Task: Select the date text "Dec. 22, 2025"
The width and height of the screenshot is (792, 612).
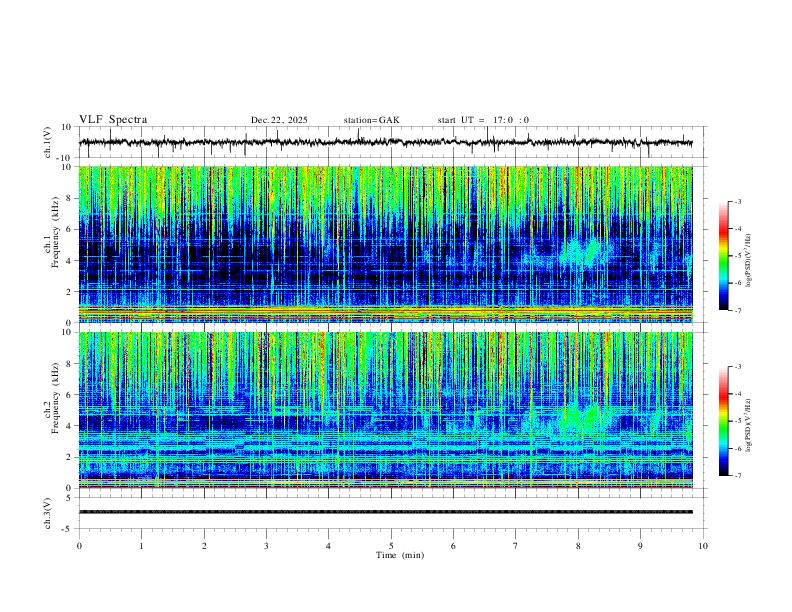Action: click(279, 120)
